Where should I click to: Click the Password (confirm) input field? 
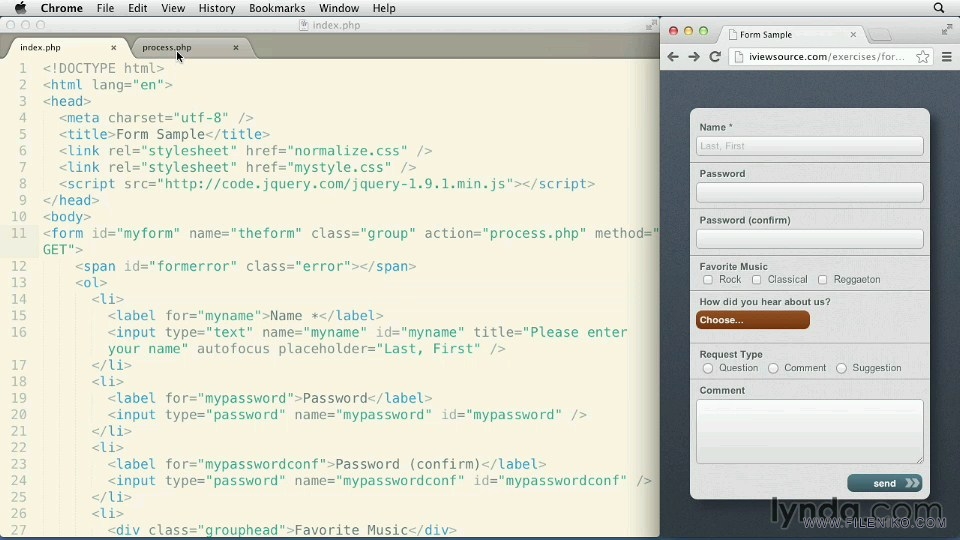pos(809,239)
